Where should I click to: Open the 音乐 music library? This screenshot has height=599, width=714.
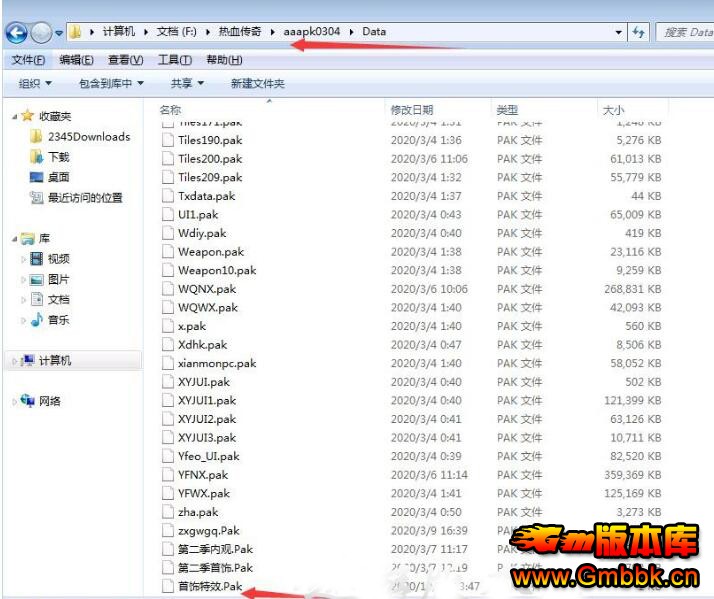click(x=58, y=320)
